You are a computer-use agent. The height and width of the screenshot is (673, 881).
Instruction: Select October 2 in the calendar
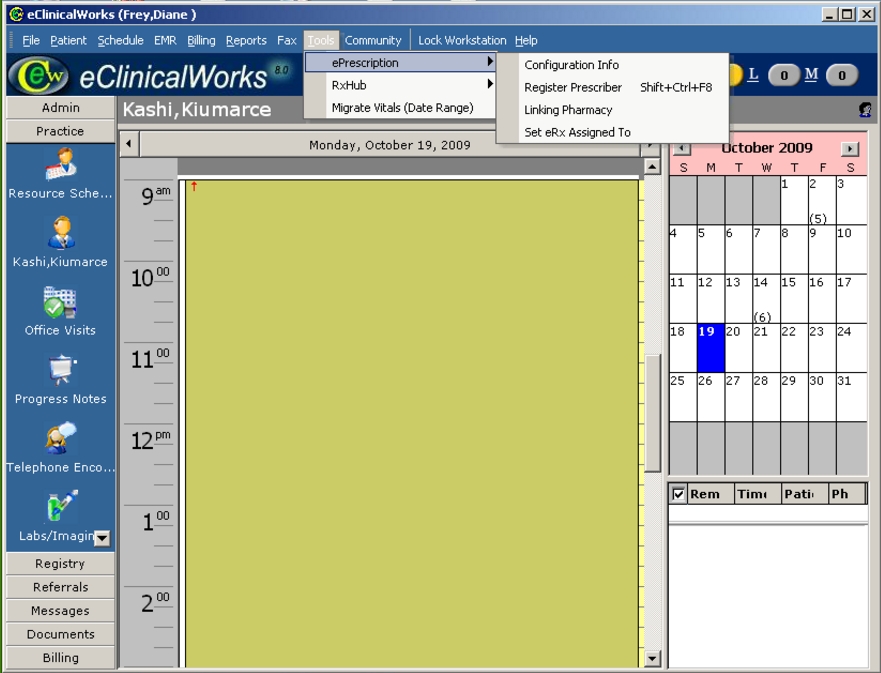pos(822,200)
